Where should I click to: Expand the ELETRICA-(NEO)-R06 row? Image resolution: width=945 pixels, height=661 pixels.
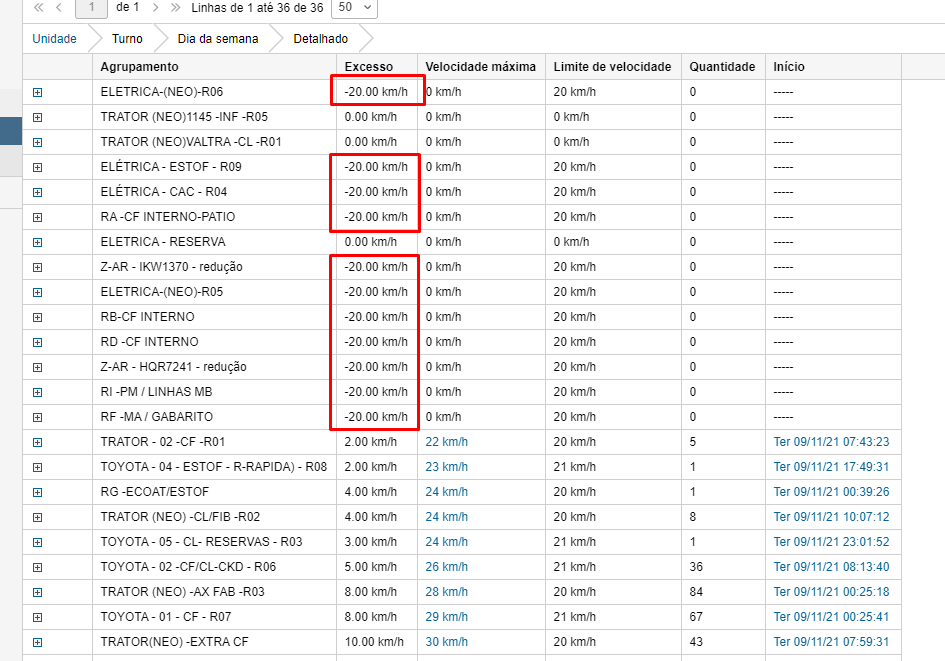(37, 92)
